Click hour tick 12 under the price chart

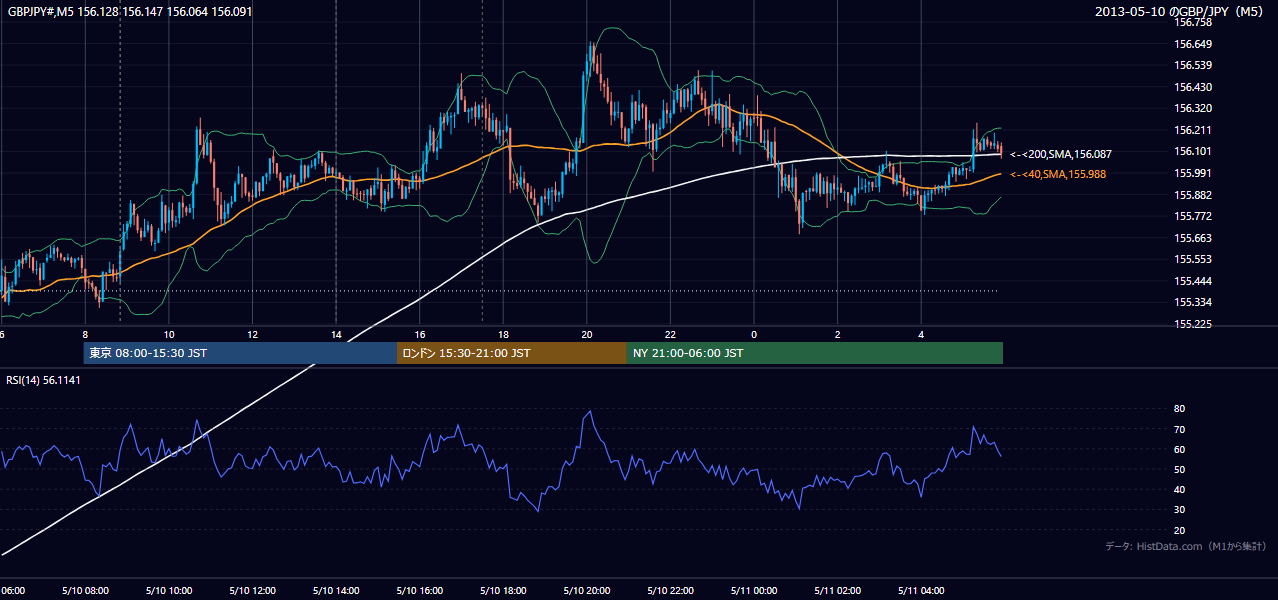tap(253, 335)
